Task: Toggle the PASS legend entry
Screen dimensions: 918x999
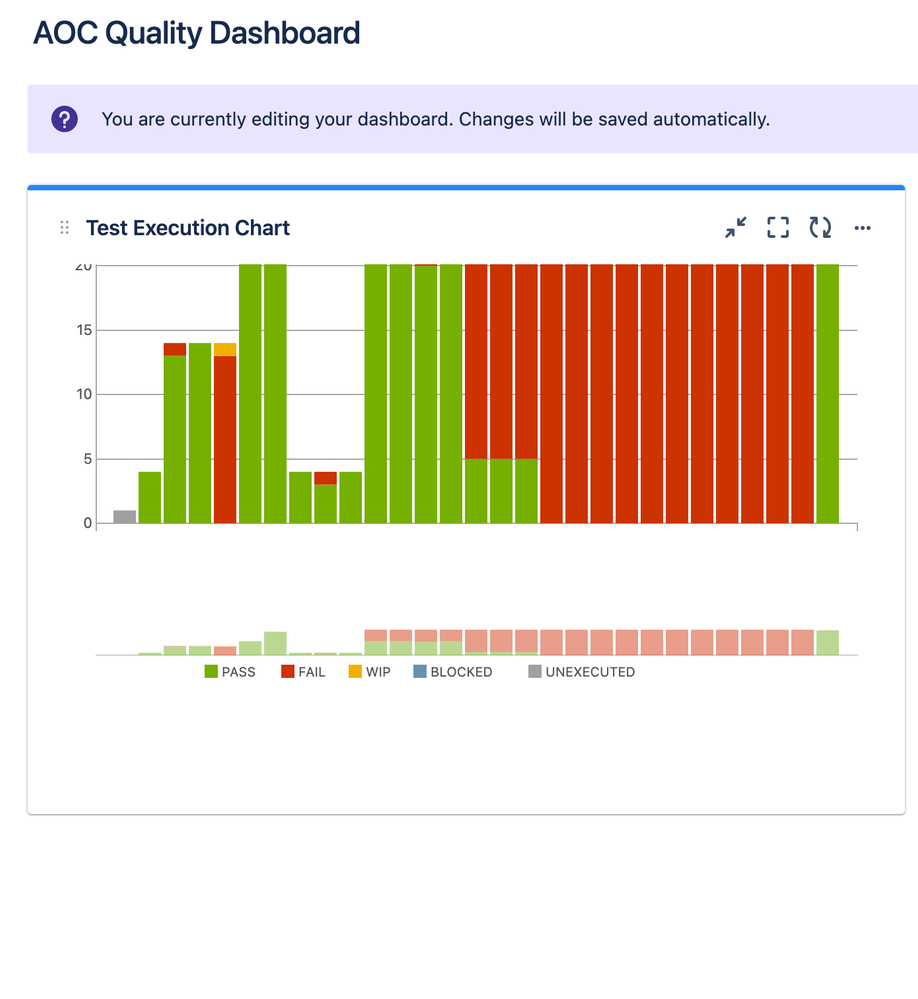Action: click(230, 672)
